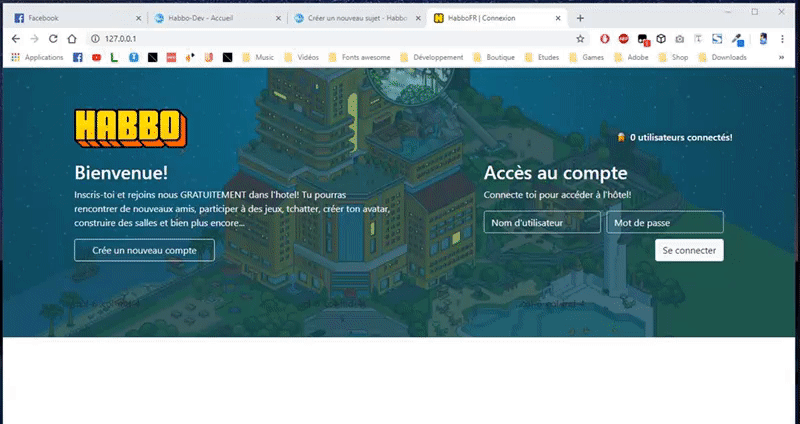Click the 'Accès au compte' heading
800x424 pixels.
(556, 172)
